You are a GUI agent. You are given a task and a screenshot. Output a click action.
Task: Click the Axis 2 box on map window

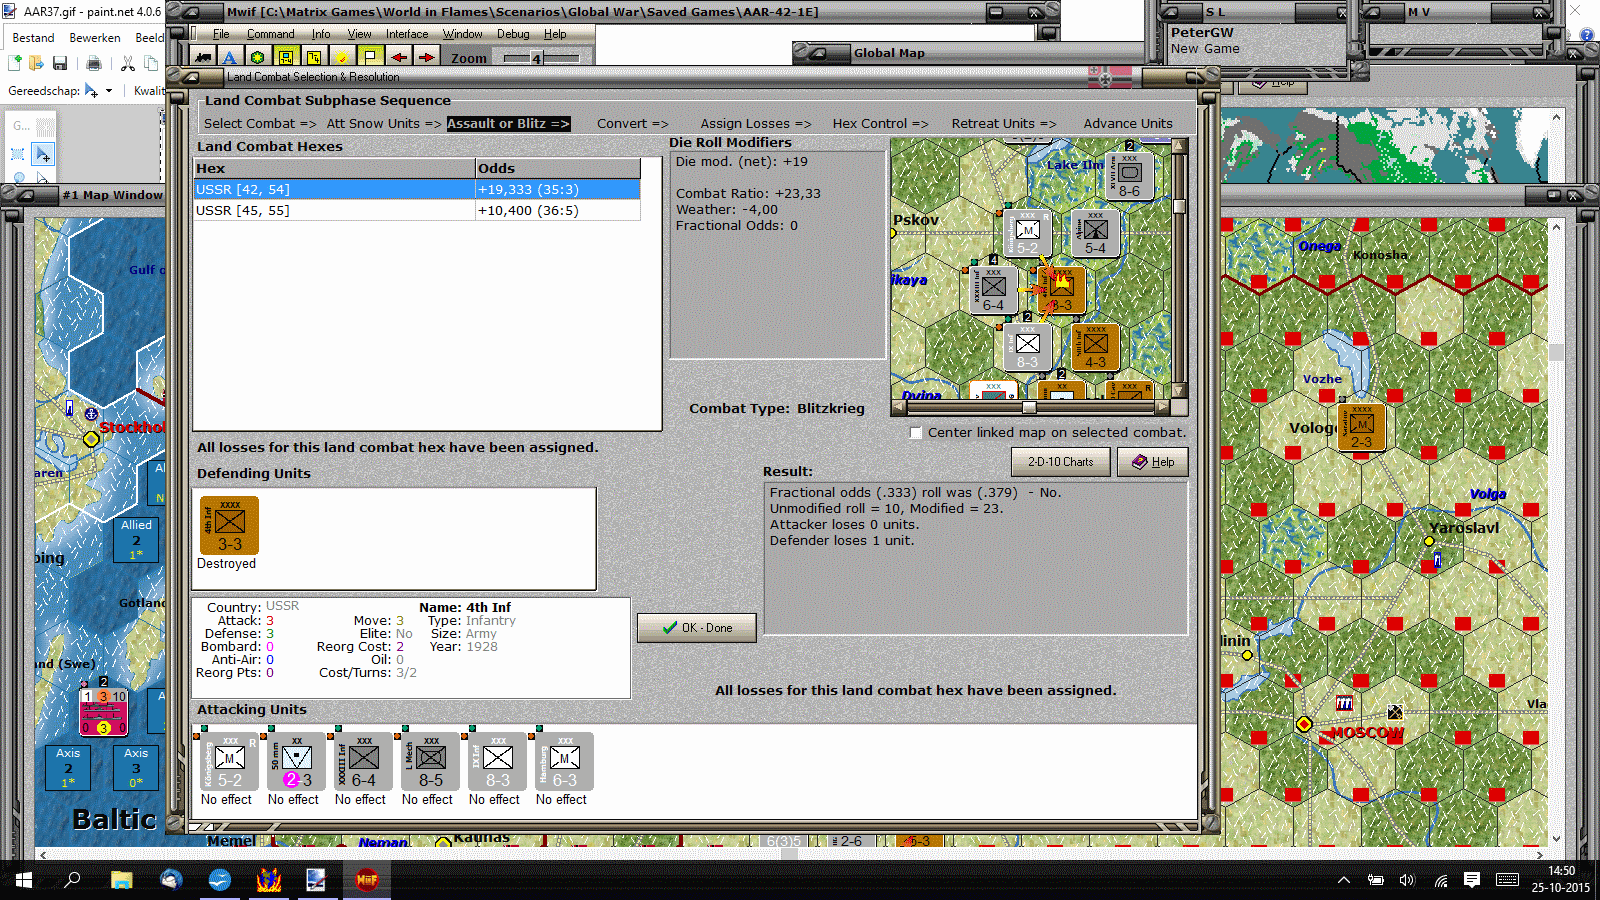[68, 768]
